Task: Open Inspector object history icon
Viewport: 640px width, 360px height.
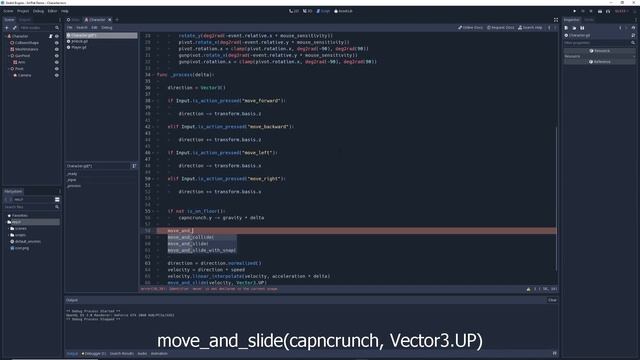Action: (633, 28)
